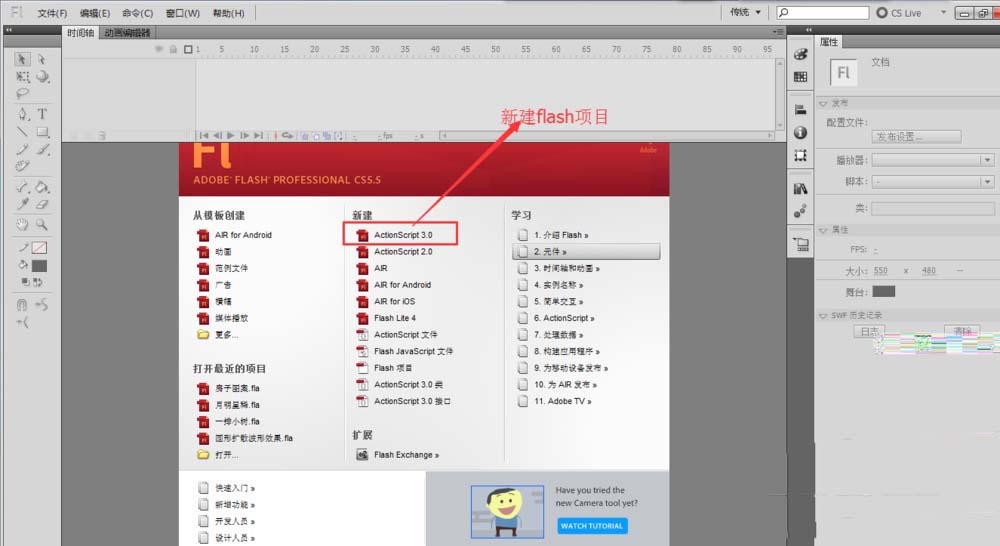Image resolution: width=1000 pixels, height=546 pixels.
Task: Select the Hand tool
Action: click(22, 225)
